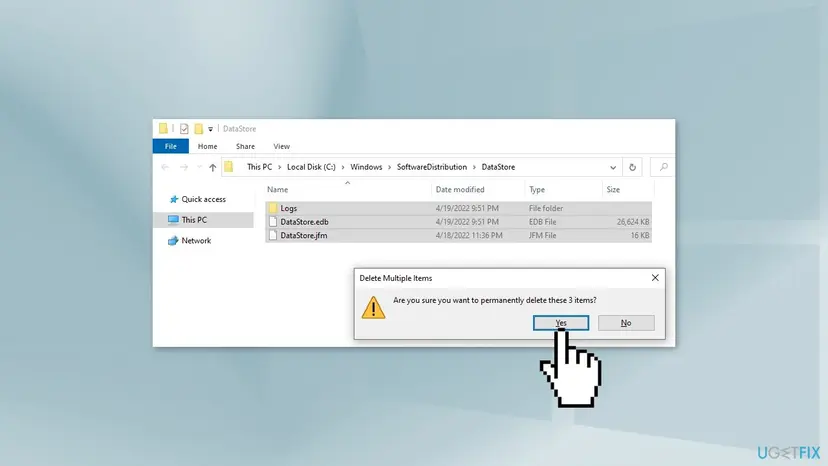Open Customize Quick Access Toolbar dropdown
This screenshot has height=466, width=828.
point(210,129)
